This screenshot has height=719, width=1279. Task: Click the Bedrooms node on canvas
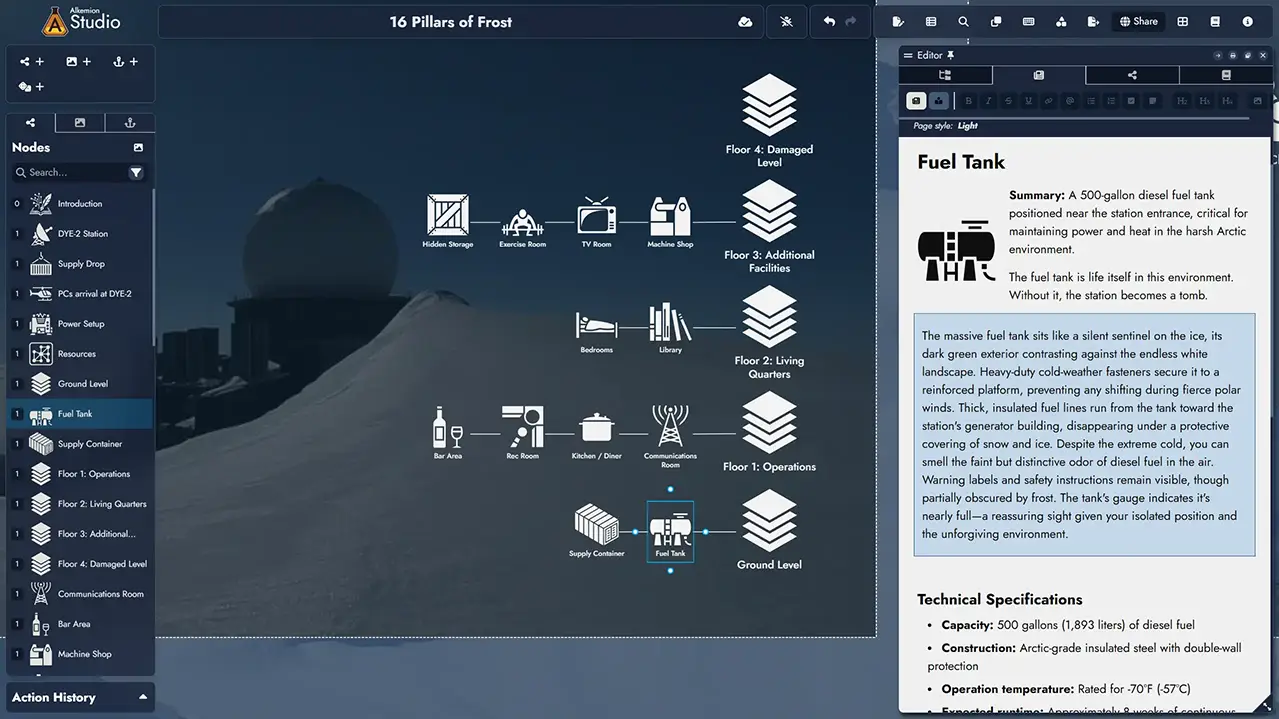[x=596, y=332]
